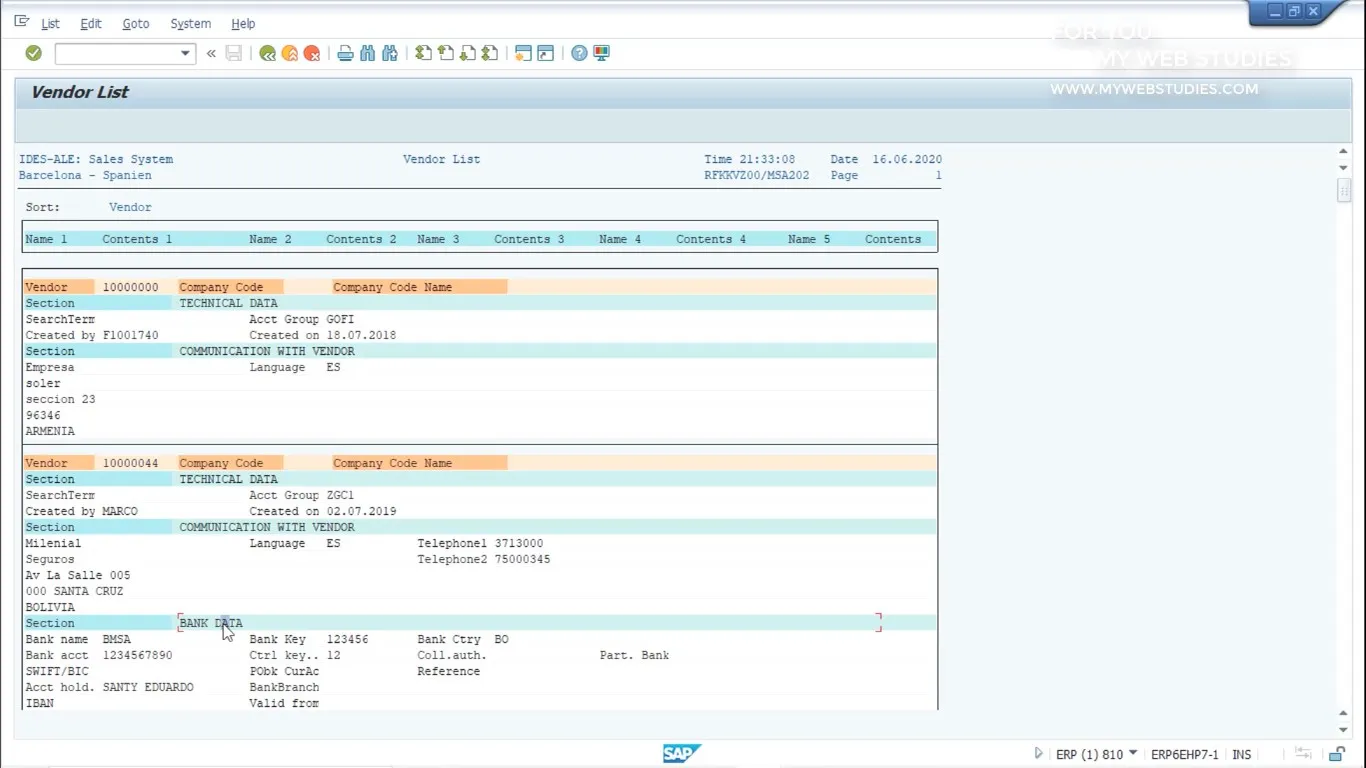Click the BOLIVIA country line
1366x768 pixels.
pyautogui.click(x=50, y=607)
